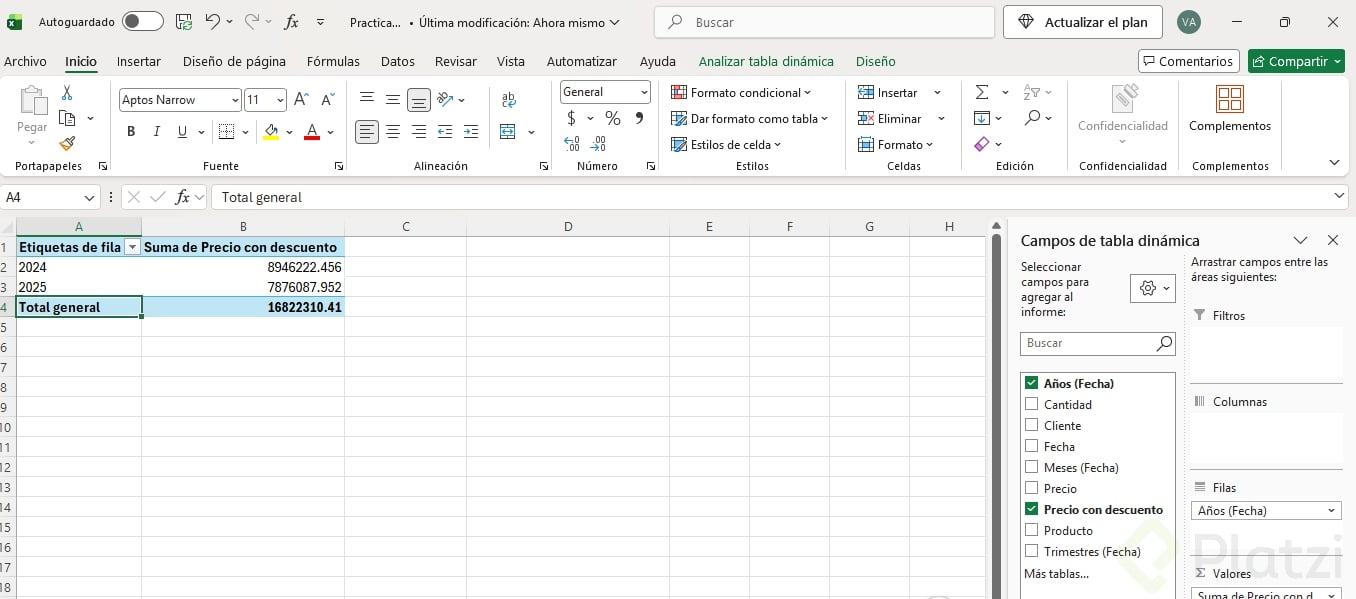Screen dimensions: 1356x599
Task: Click the Compartir button
Action: (1296, 61)
